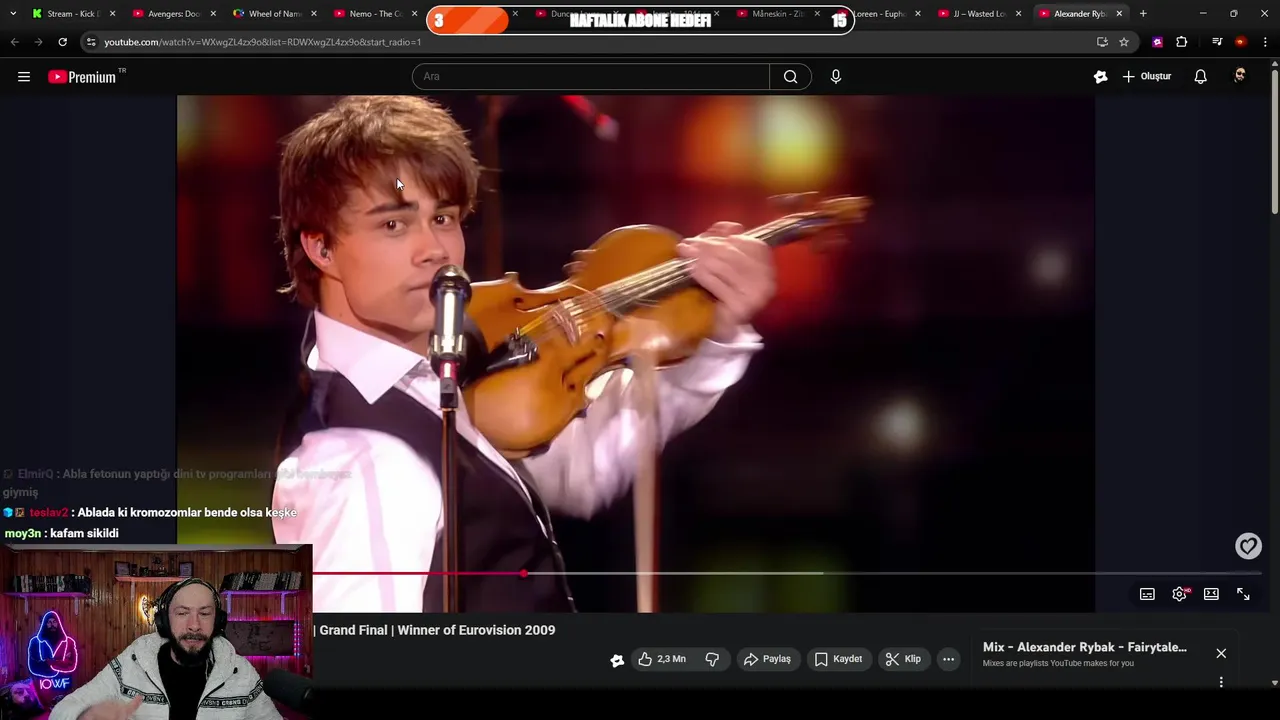This screenshot has height=720, width=1280.
Task: Go back to the previous page
Action: (x=14, y=42)
